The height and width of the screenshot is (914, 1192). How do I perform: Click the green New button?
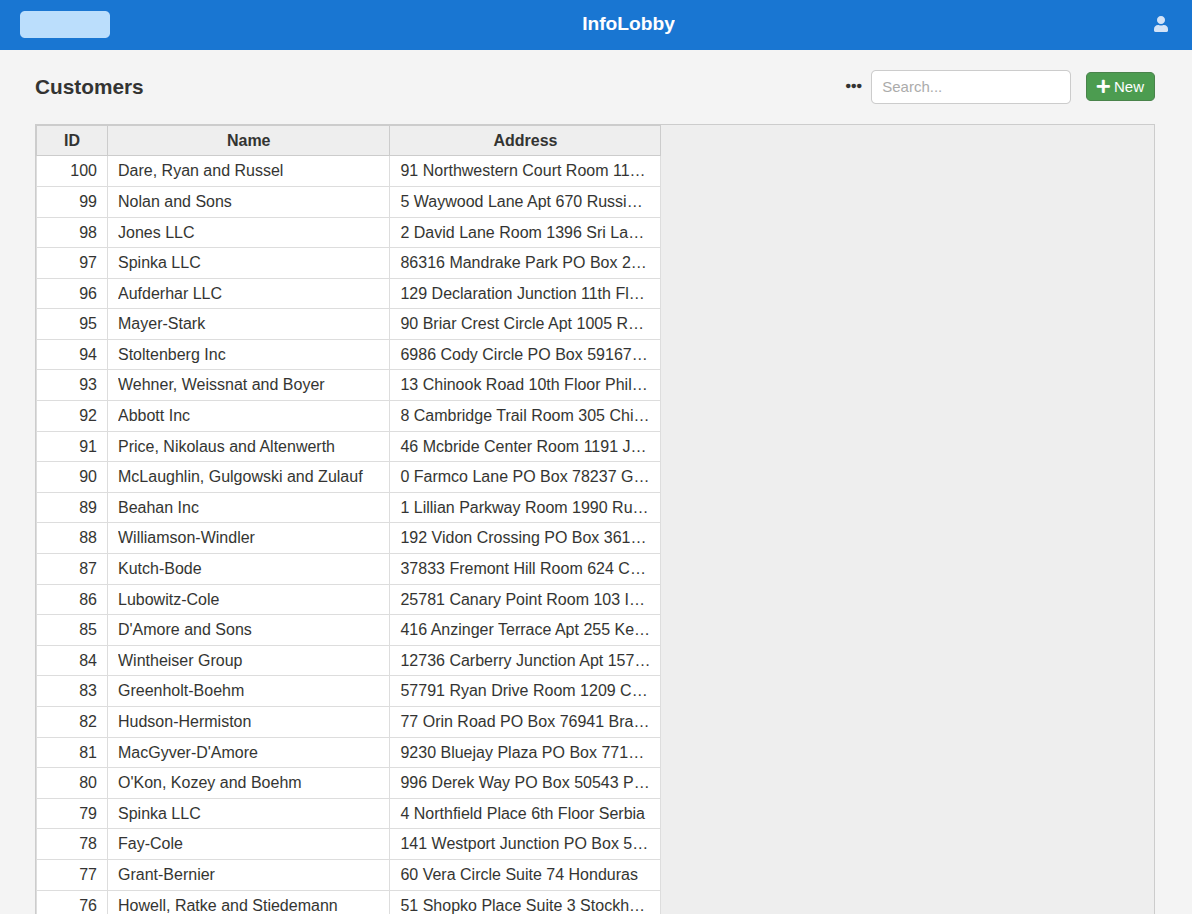click(x=1120, y=87)
